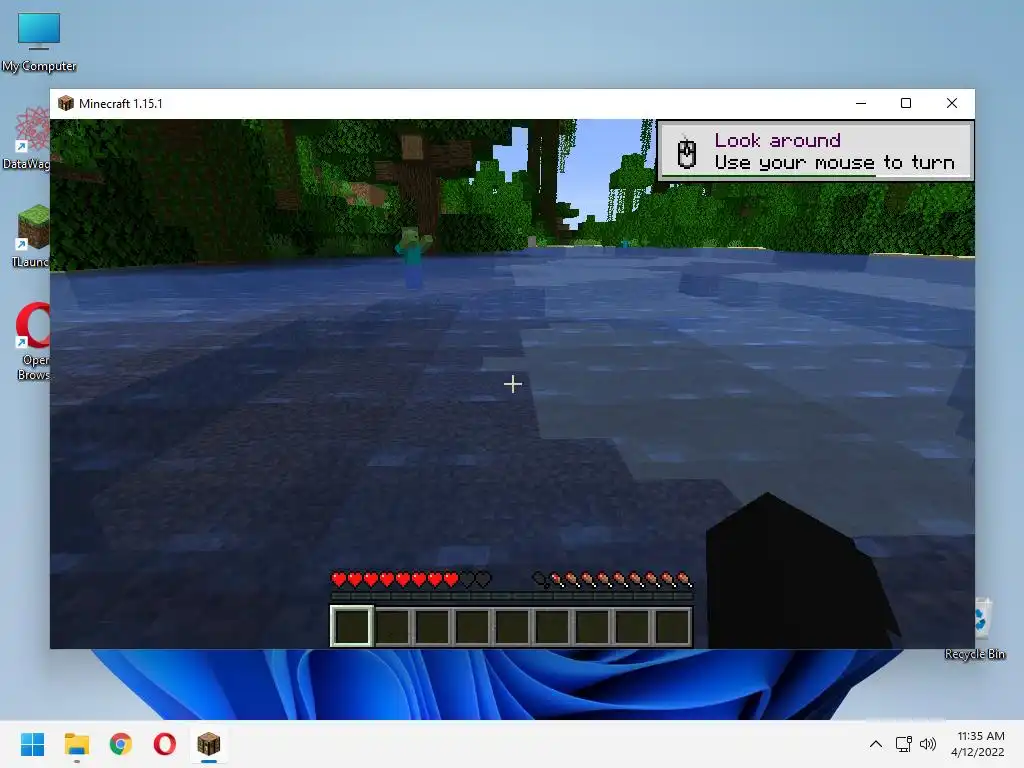The image size is (1024, 768).
Task: Click the Minecraft taskbar icon
Action: click(x=209, y=744)
